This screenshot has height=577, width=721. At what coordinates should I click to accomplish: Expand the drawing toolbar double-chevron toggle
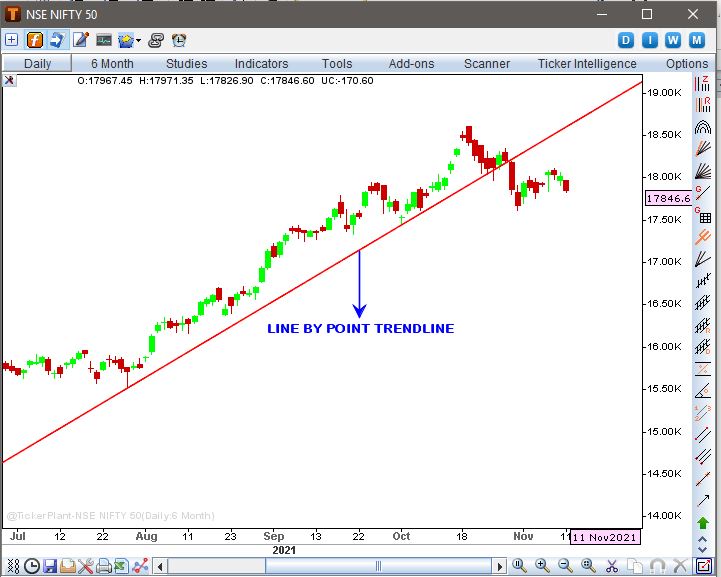point(702,544)
